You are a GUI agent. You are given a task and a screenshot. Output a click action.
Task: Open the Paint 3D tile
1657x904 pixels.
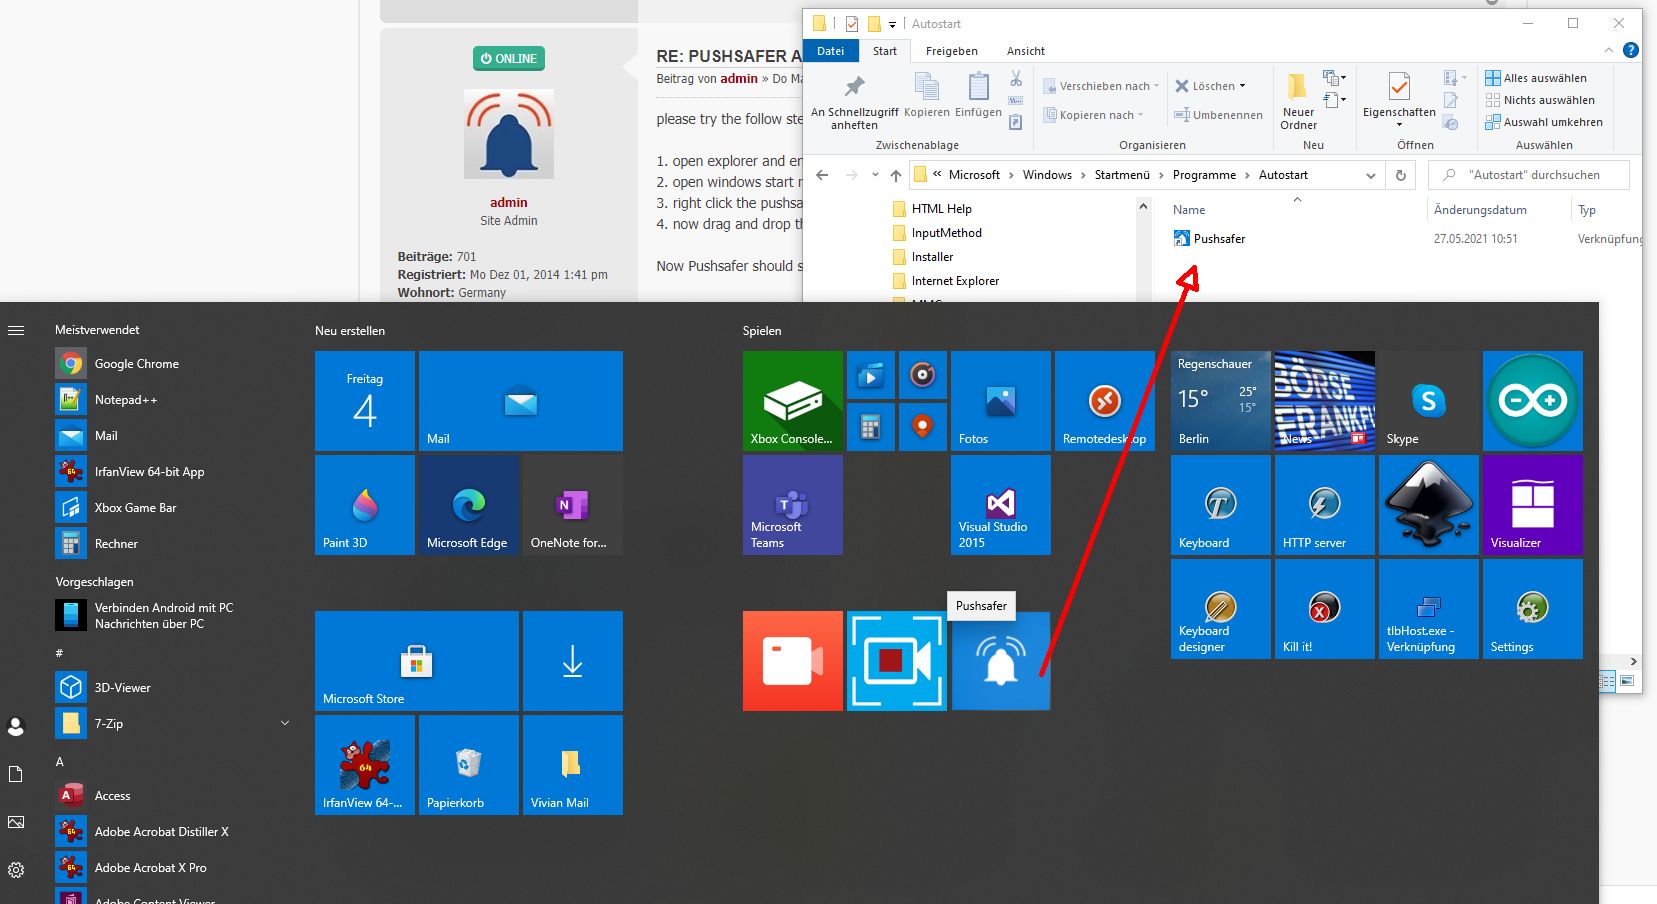click(365, 505)
